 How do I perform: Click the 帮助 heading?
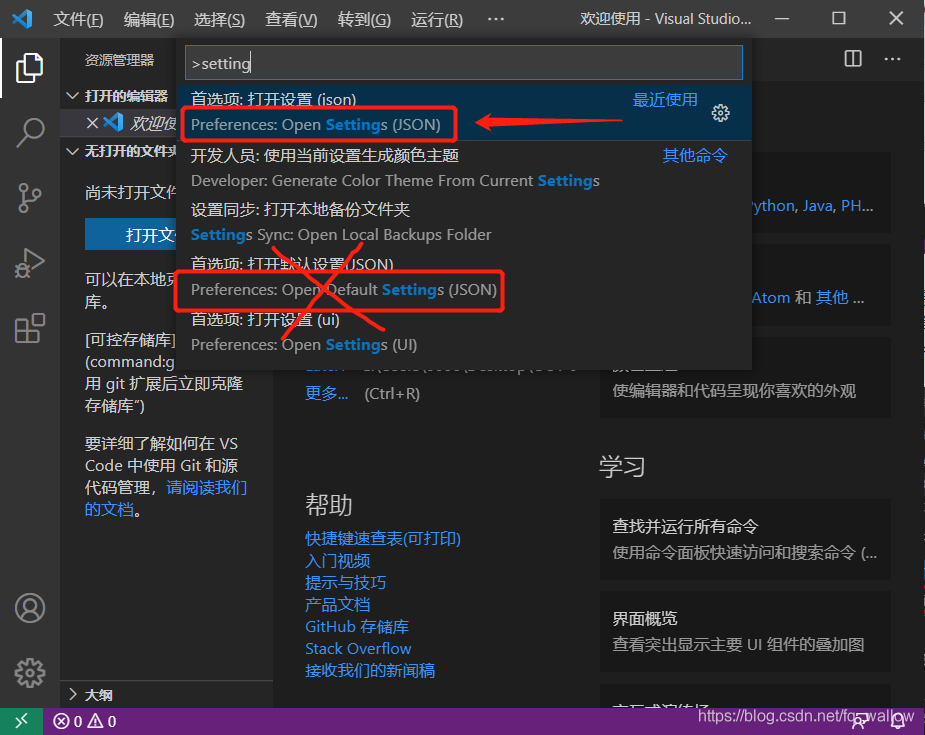[329, 505]
